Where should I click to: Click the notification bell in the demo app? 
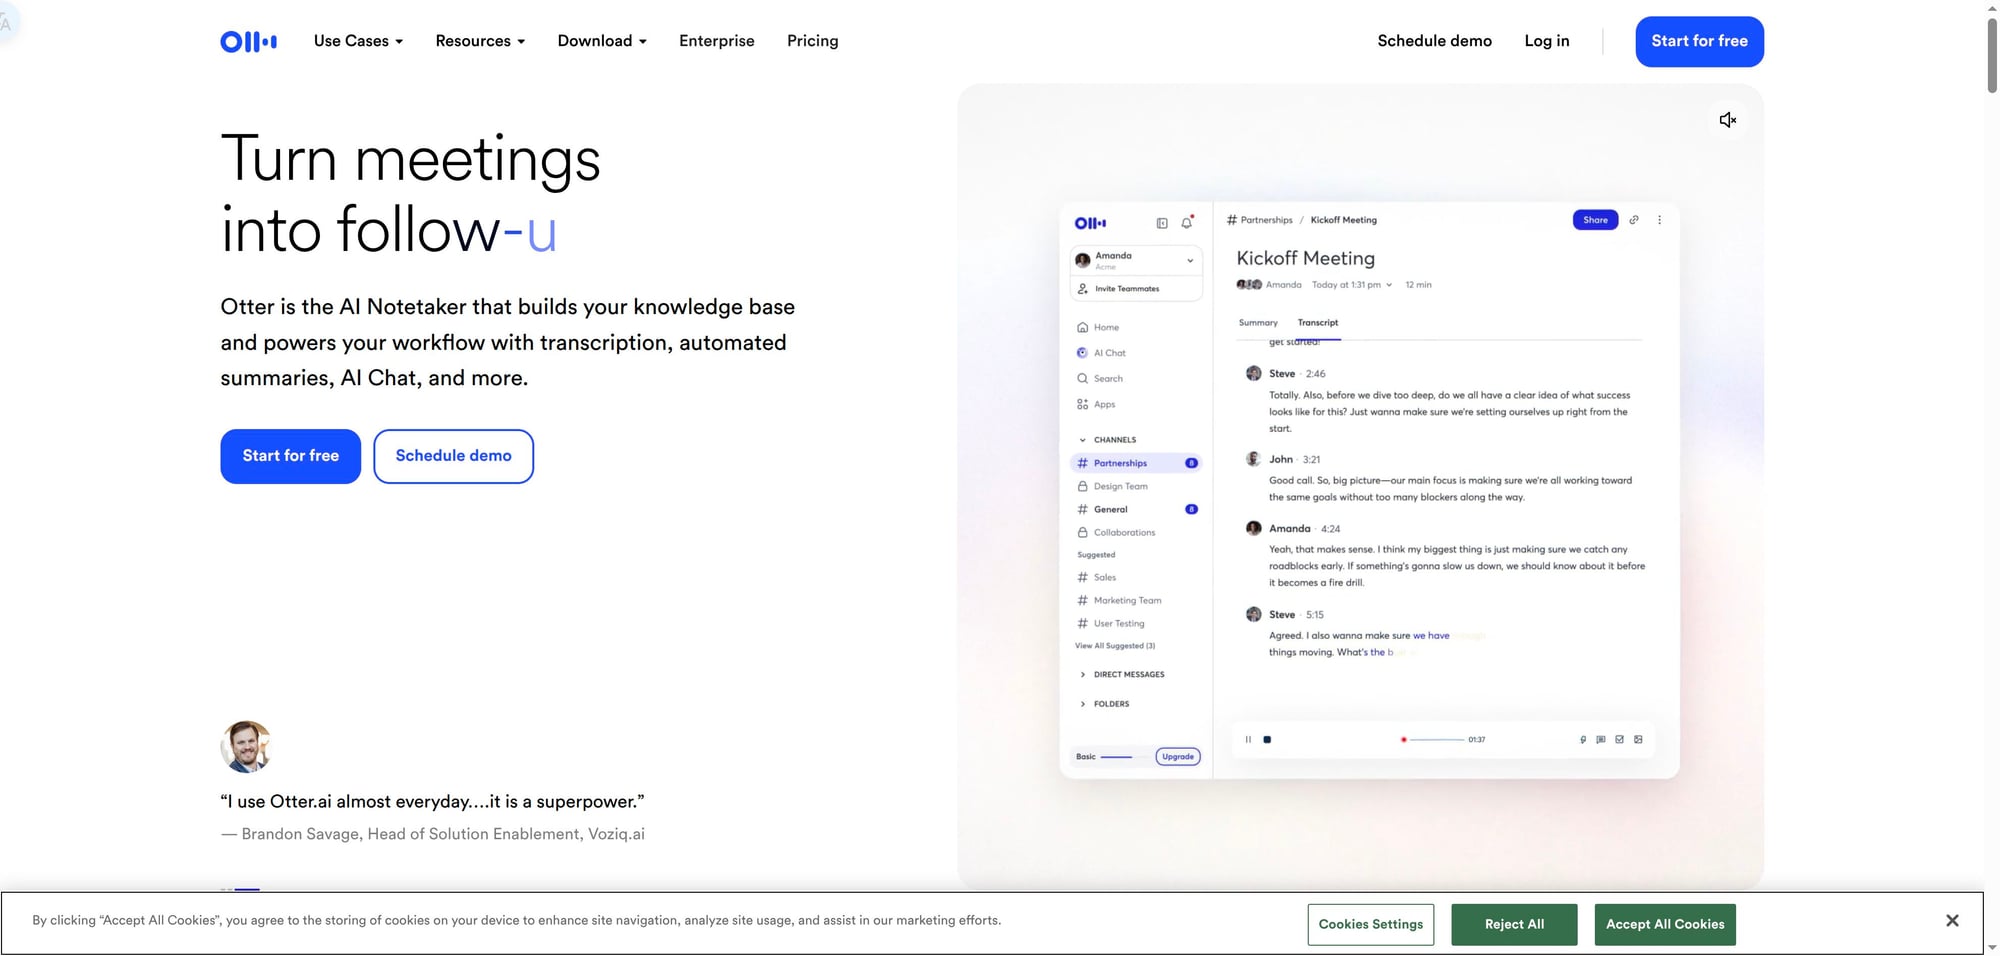click(1187, 223)
